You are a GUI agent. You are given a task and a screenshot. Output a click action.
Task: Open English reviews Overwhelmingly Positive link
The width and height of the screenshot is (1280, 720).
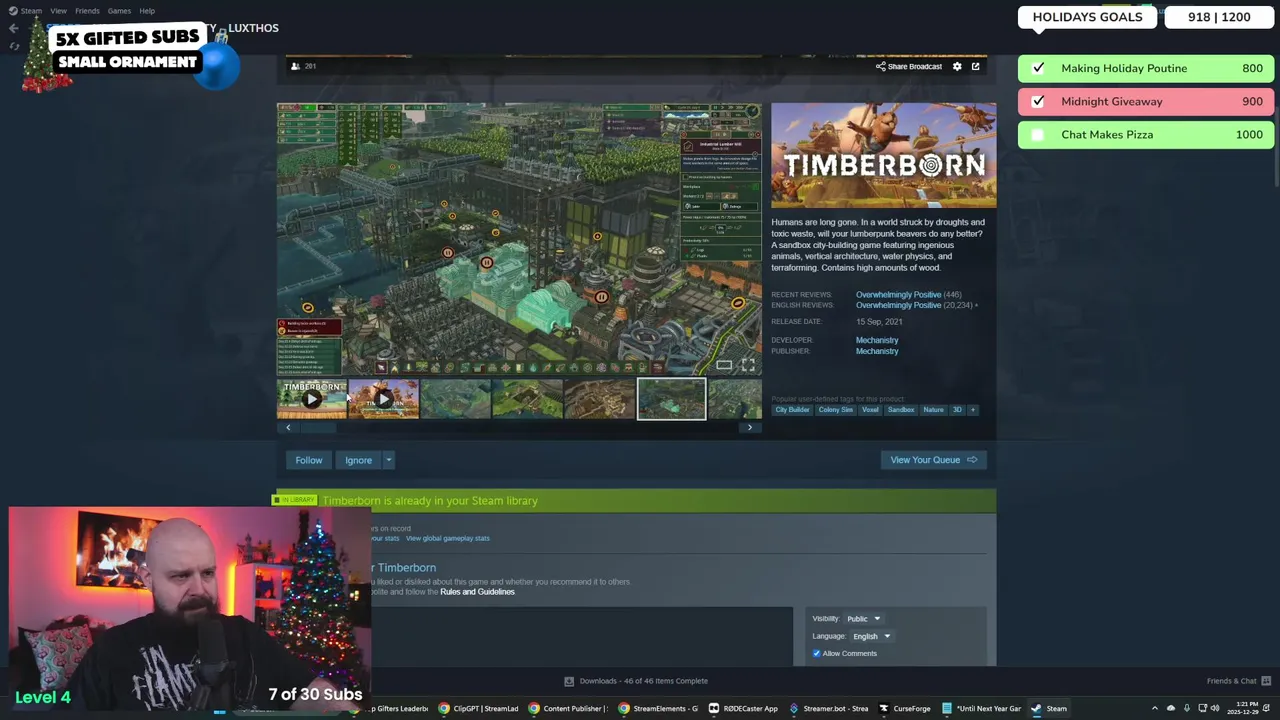[898, 305]
